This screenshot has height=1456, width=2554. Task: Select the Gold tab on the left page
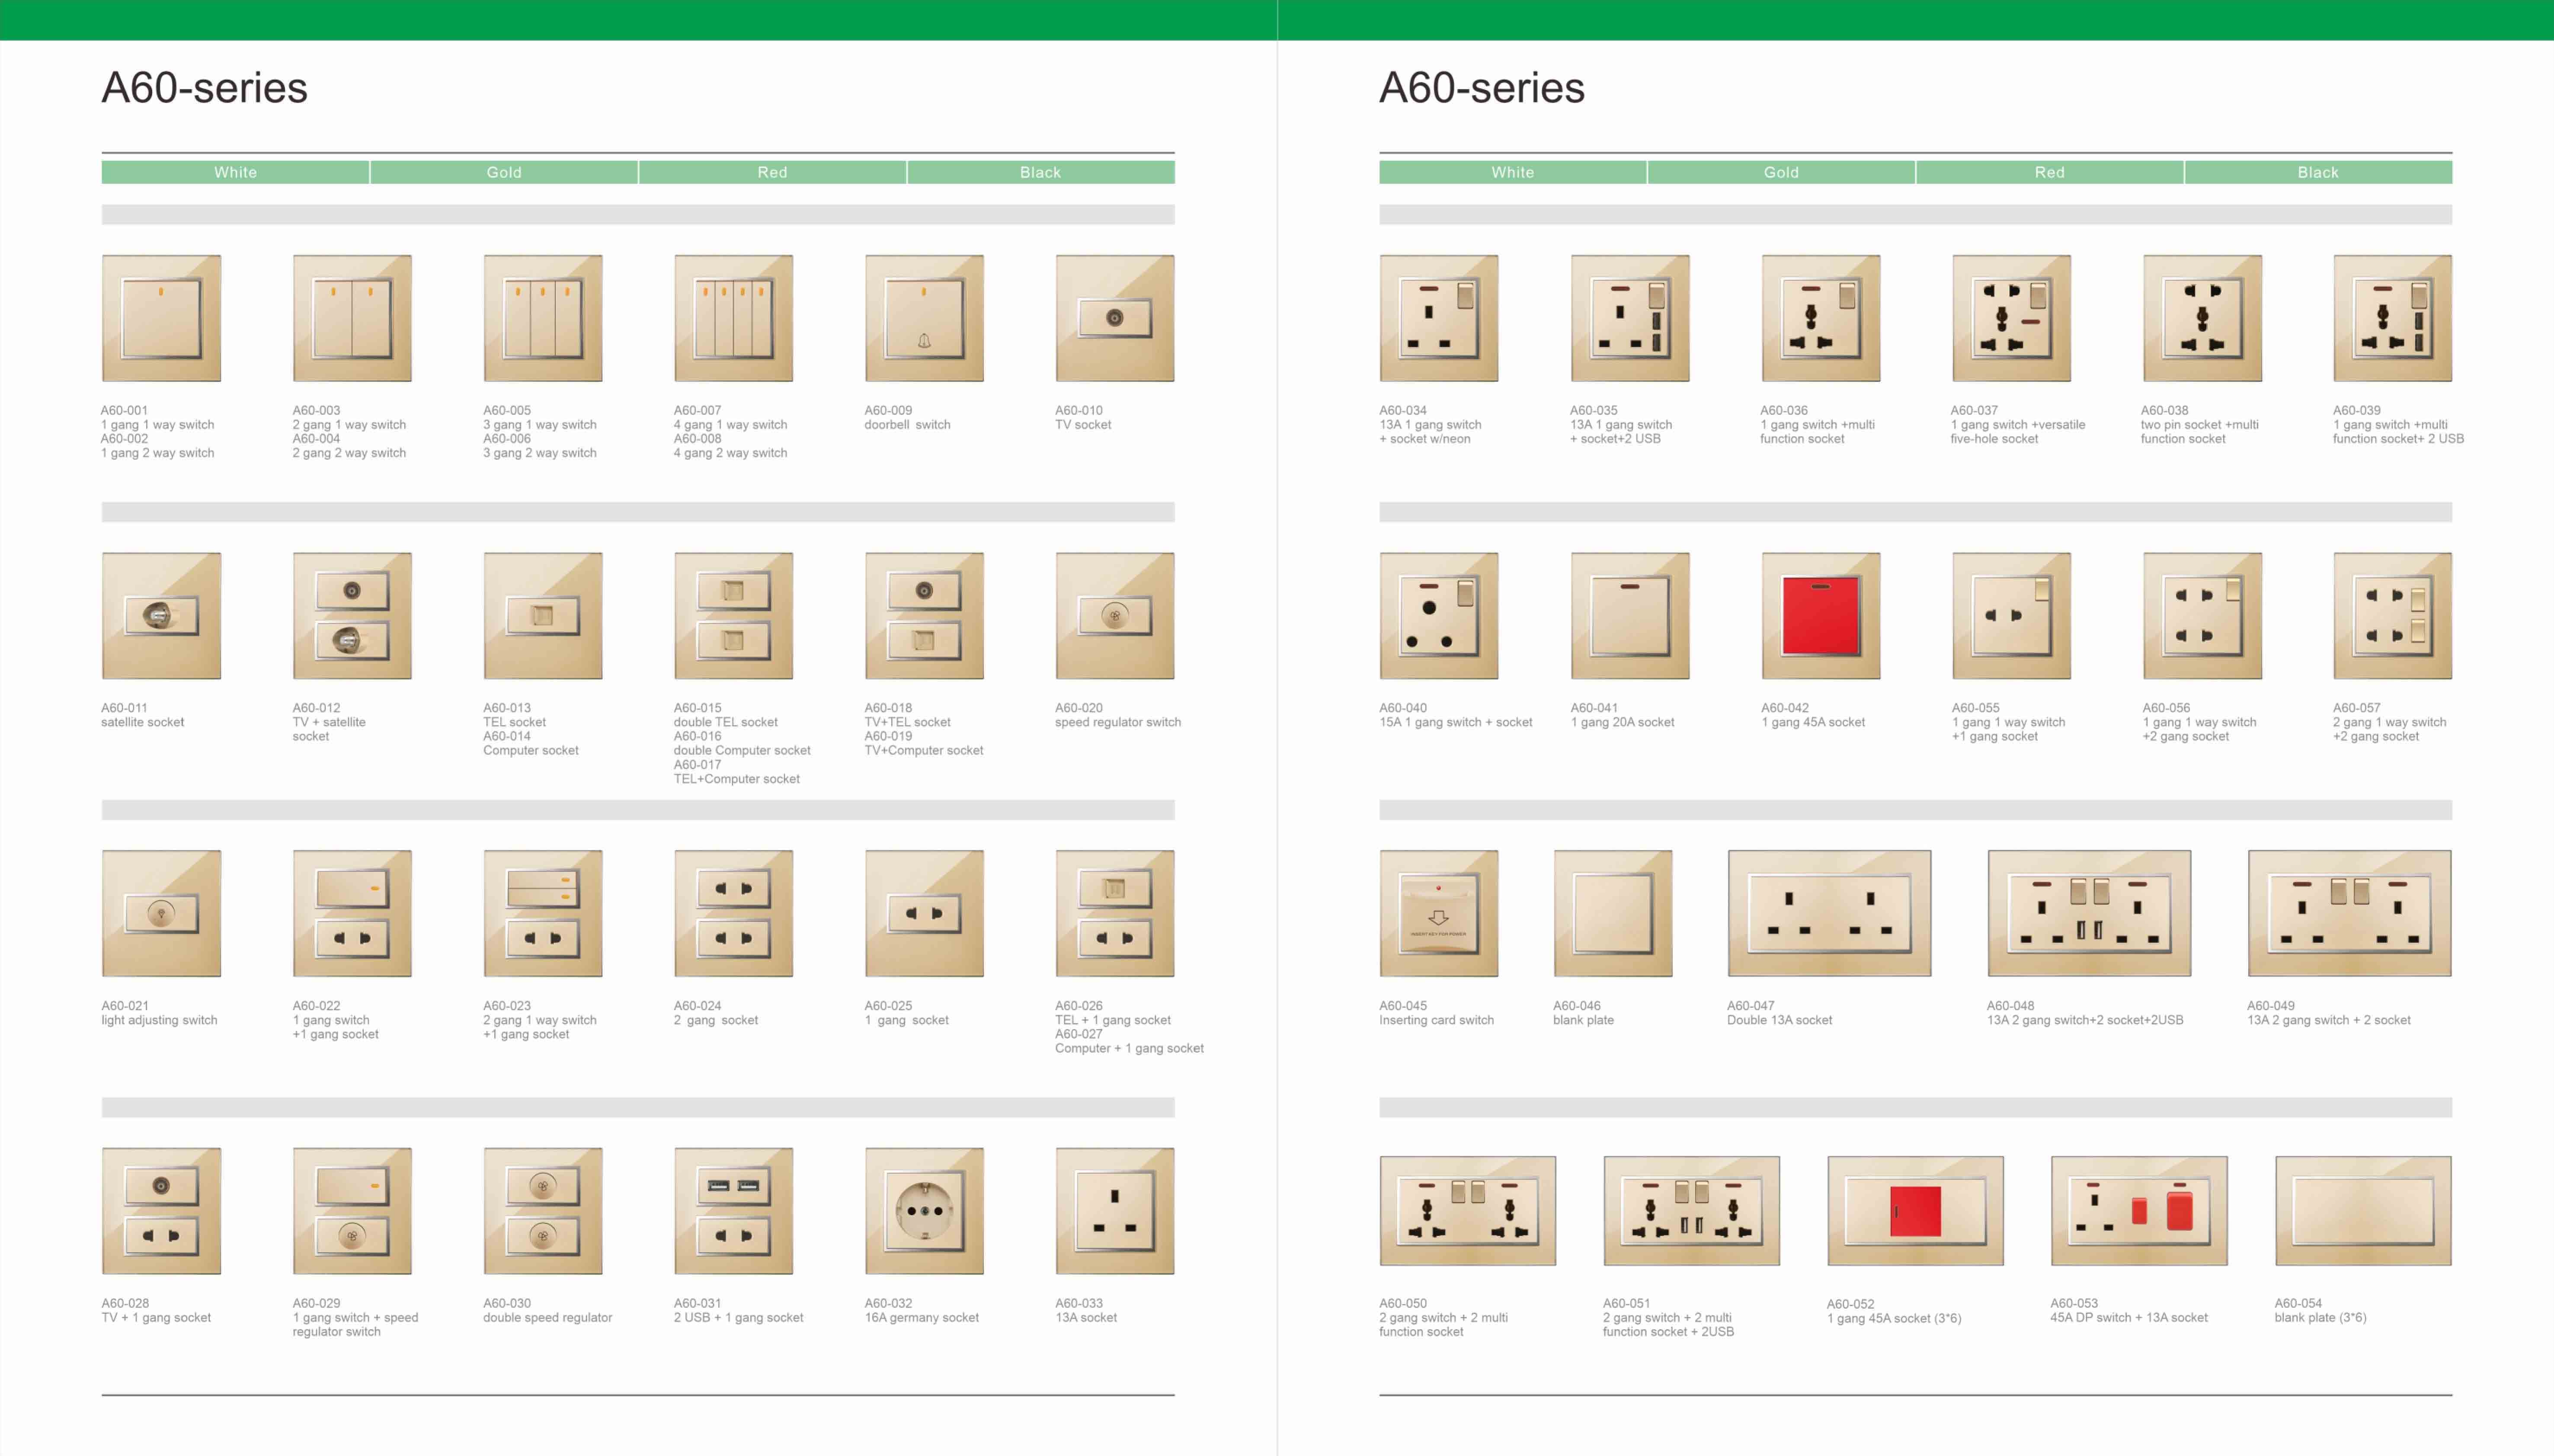[504, 172]
